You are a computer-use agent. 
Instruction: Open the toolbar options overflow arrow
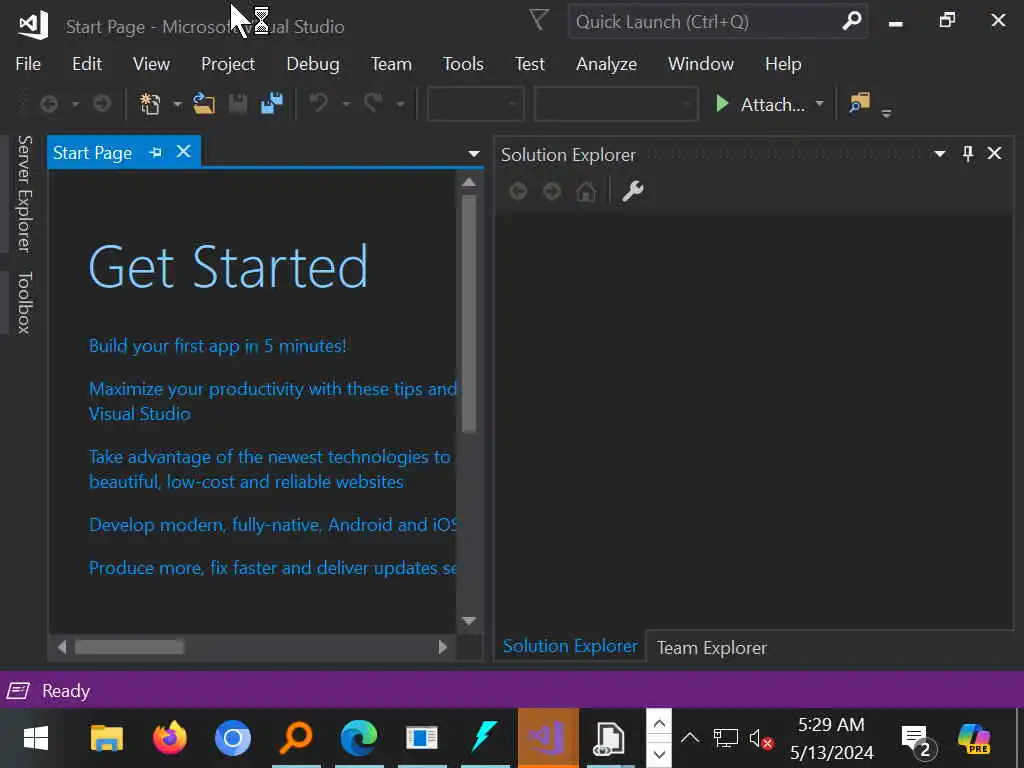886,114
